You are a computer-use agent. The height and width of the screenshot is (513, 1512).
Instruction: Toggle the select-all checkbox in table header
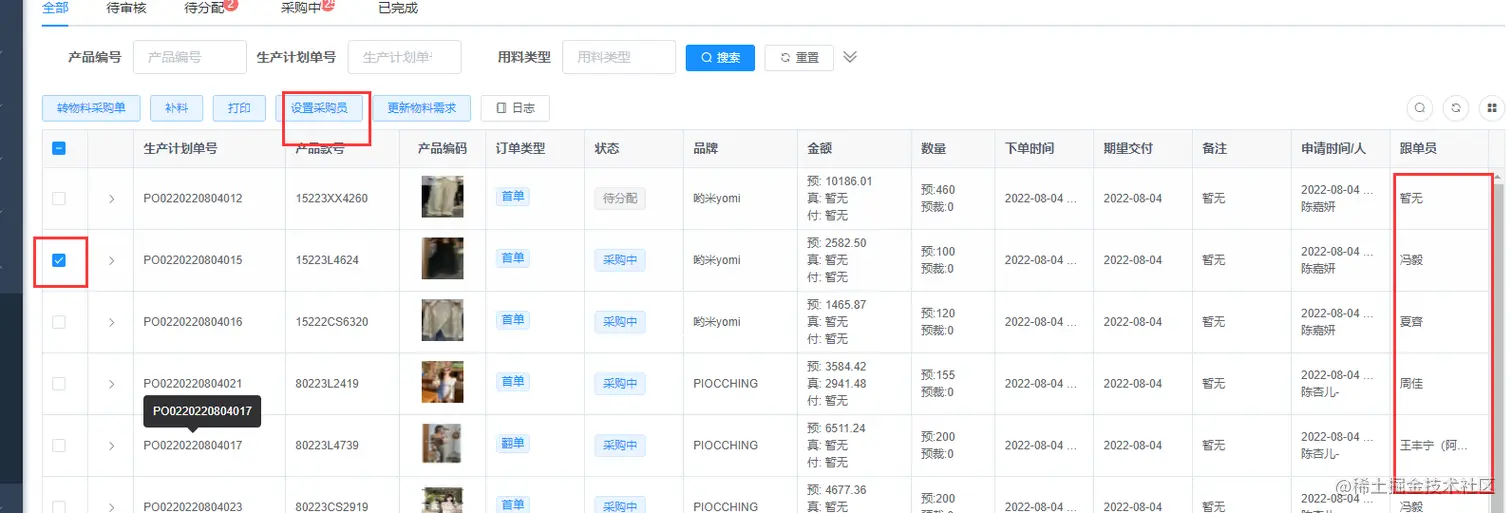click(x=59, y=148)
